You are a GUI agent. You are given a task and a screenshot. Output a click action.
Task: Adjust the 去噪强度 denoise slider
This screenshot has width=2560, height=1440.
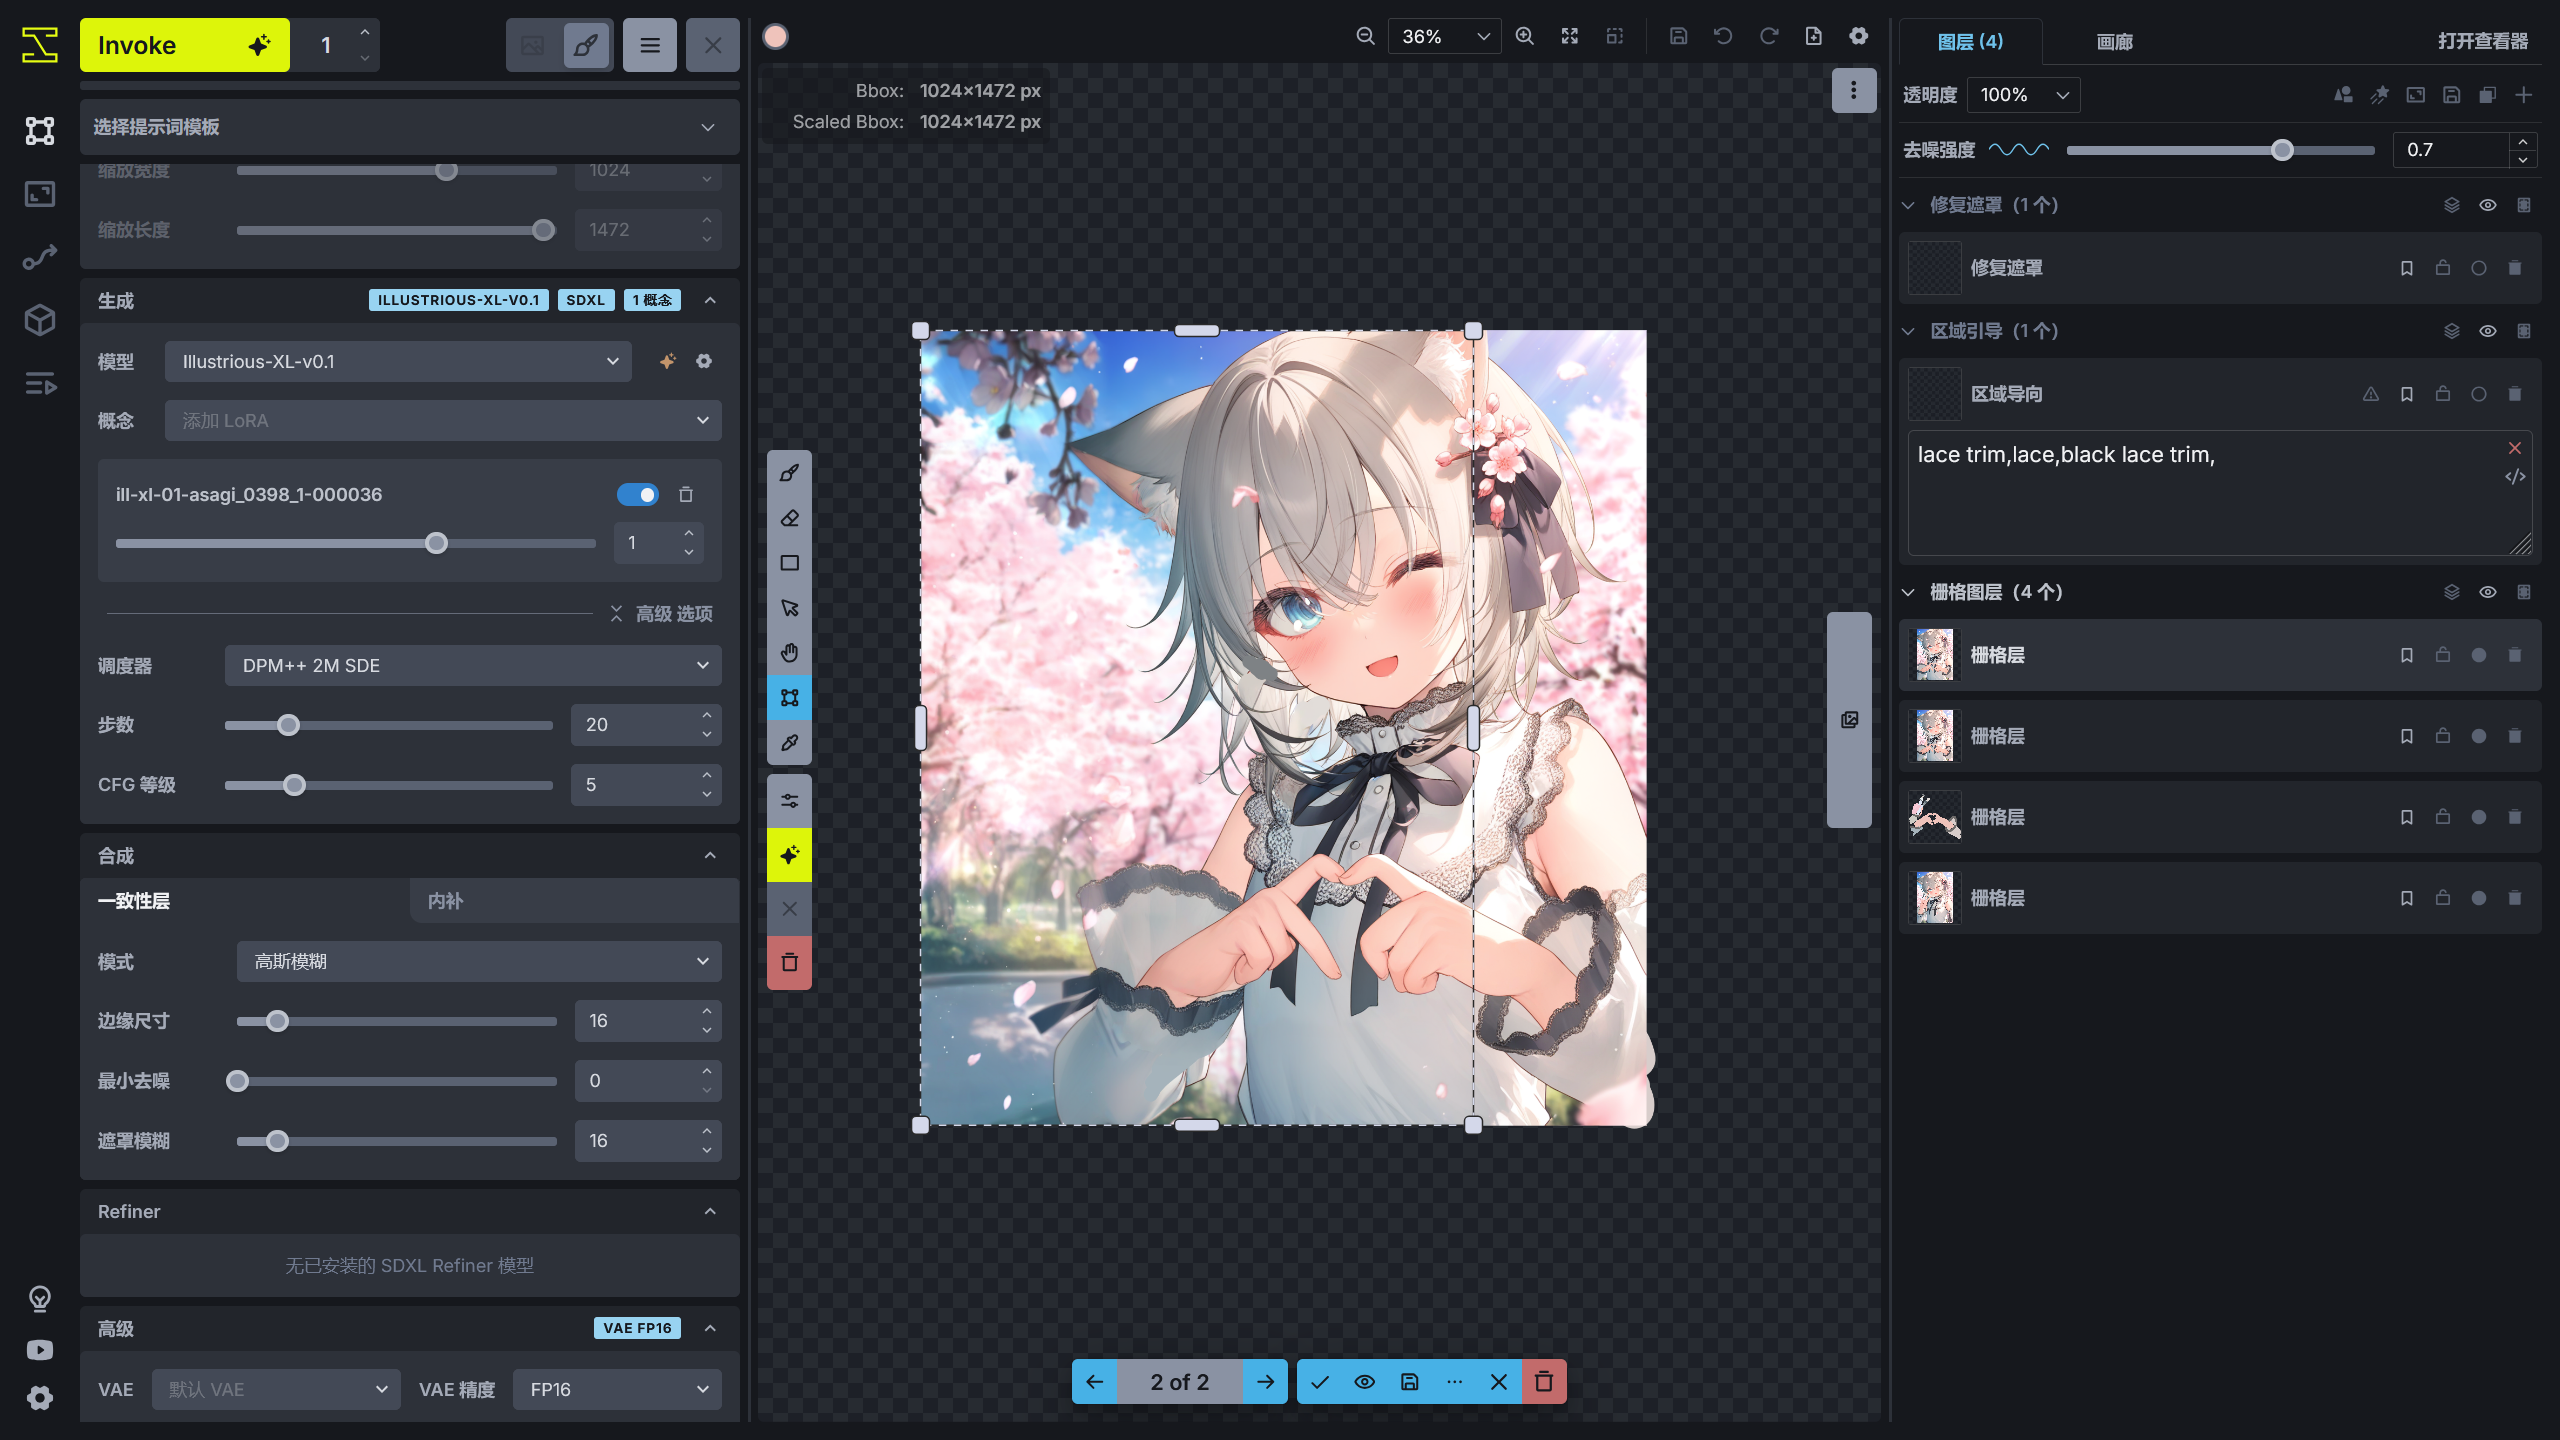(x=2282, y=150)
